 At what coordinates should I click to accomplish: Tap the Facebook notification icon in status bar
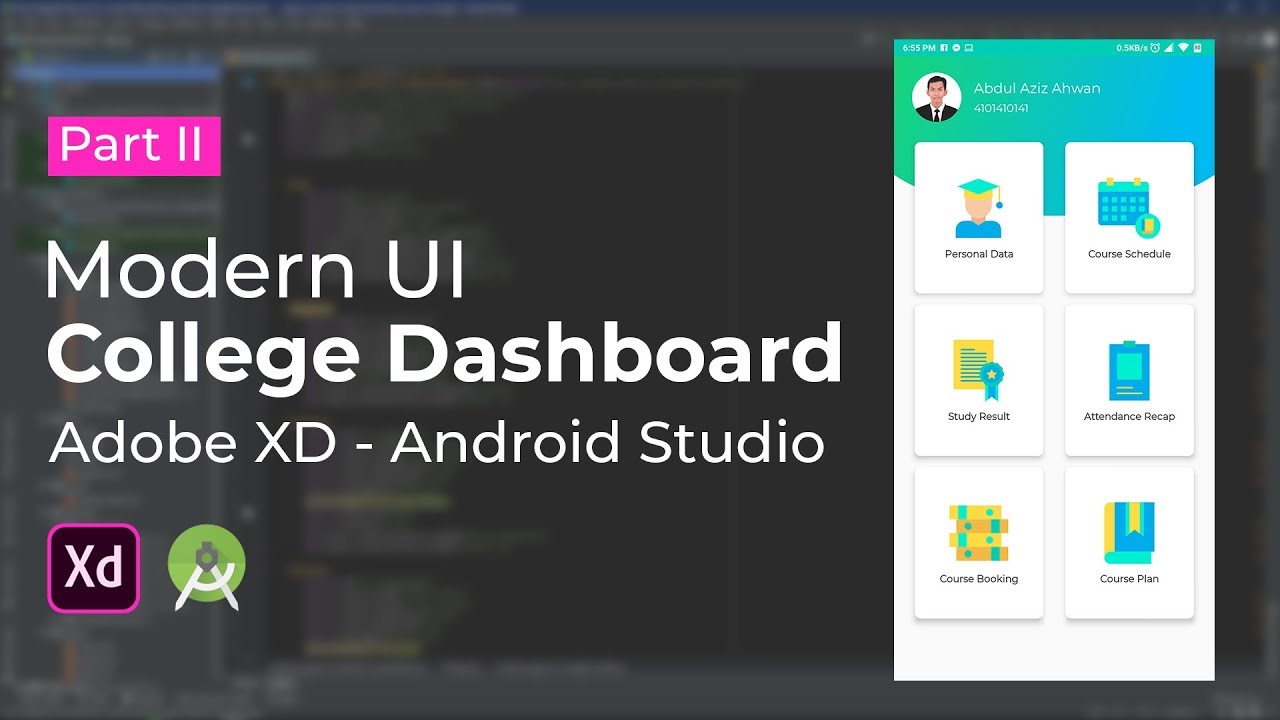tap(945, 48)
